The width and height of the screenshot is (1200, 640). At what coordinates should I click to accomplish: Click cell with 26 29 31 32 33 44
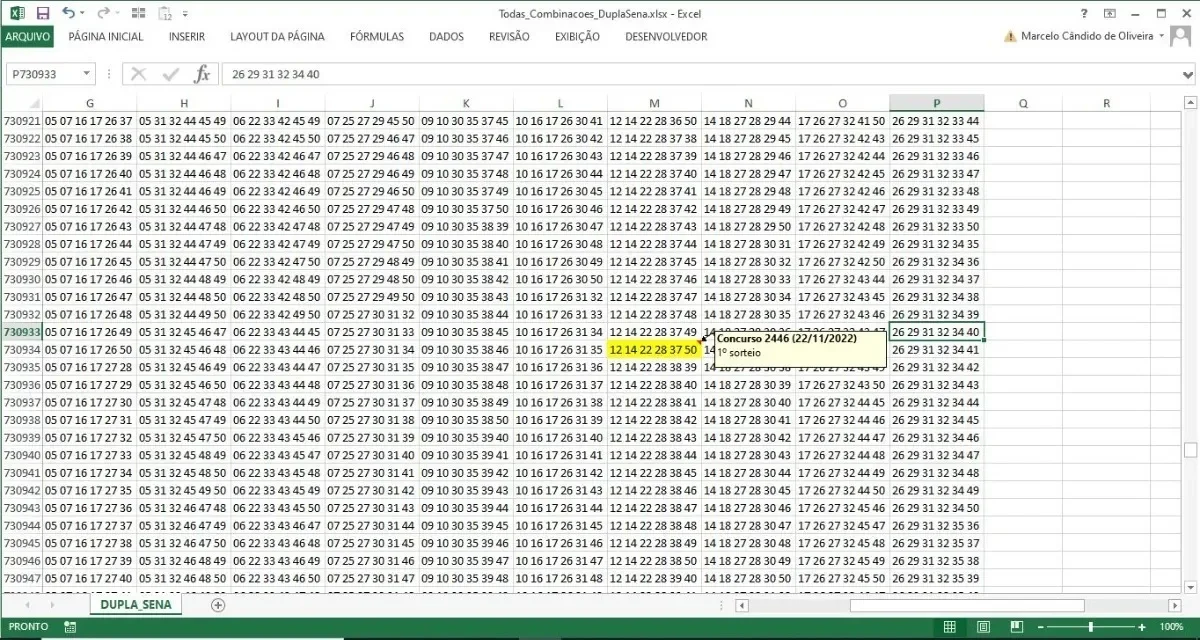[936, 121]
